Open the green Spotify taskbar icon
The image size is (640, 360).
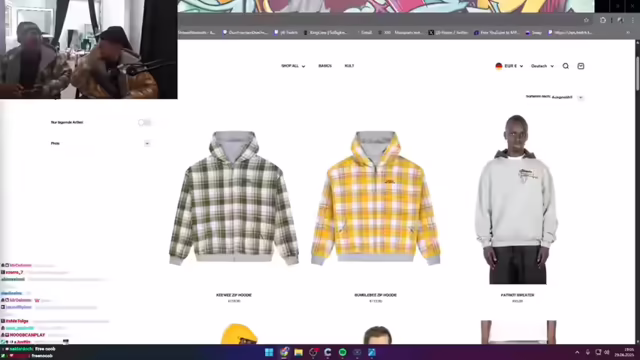tap(342, 352)
